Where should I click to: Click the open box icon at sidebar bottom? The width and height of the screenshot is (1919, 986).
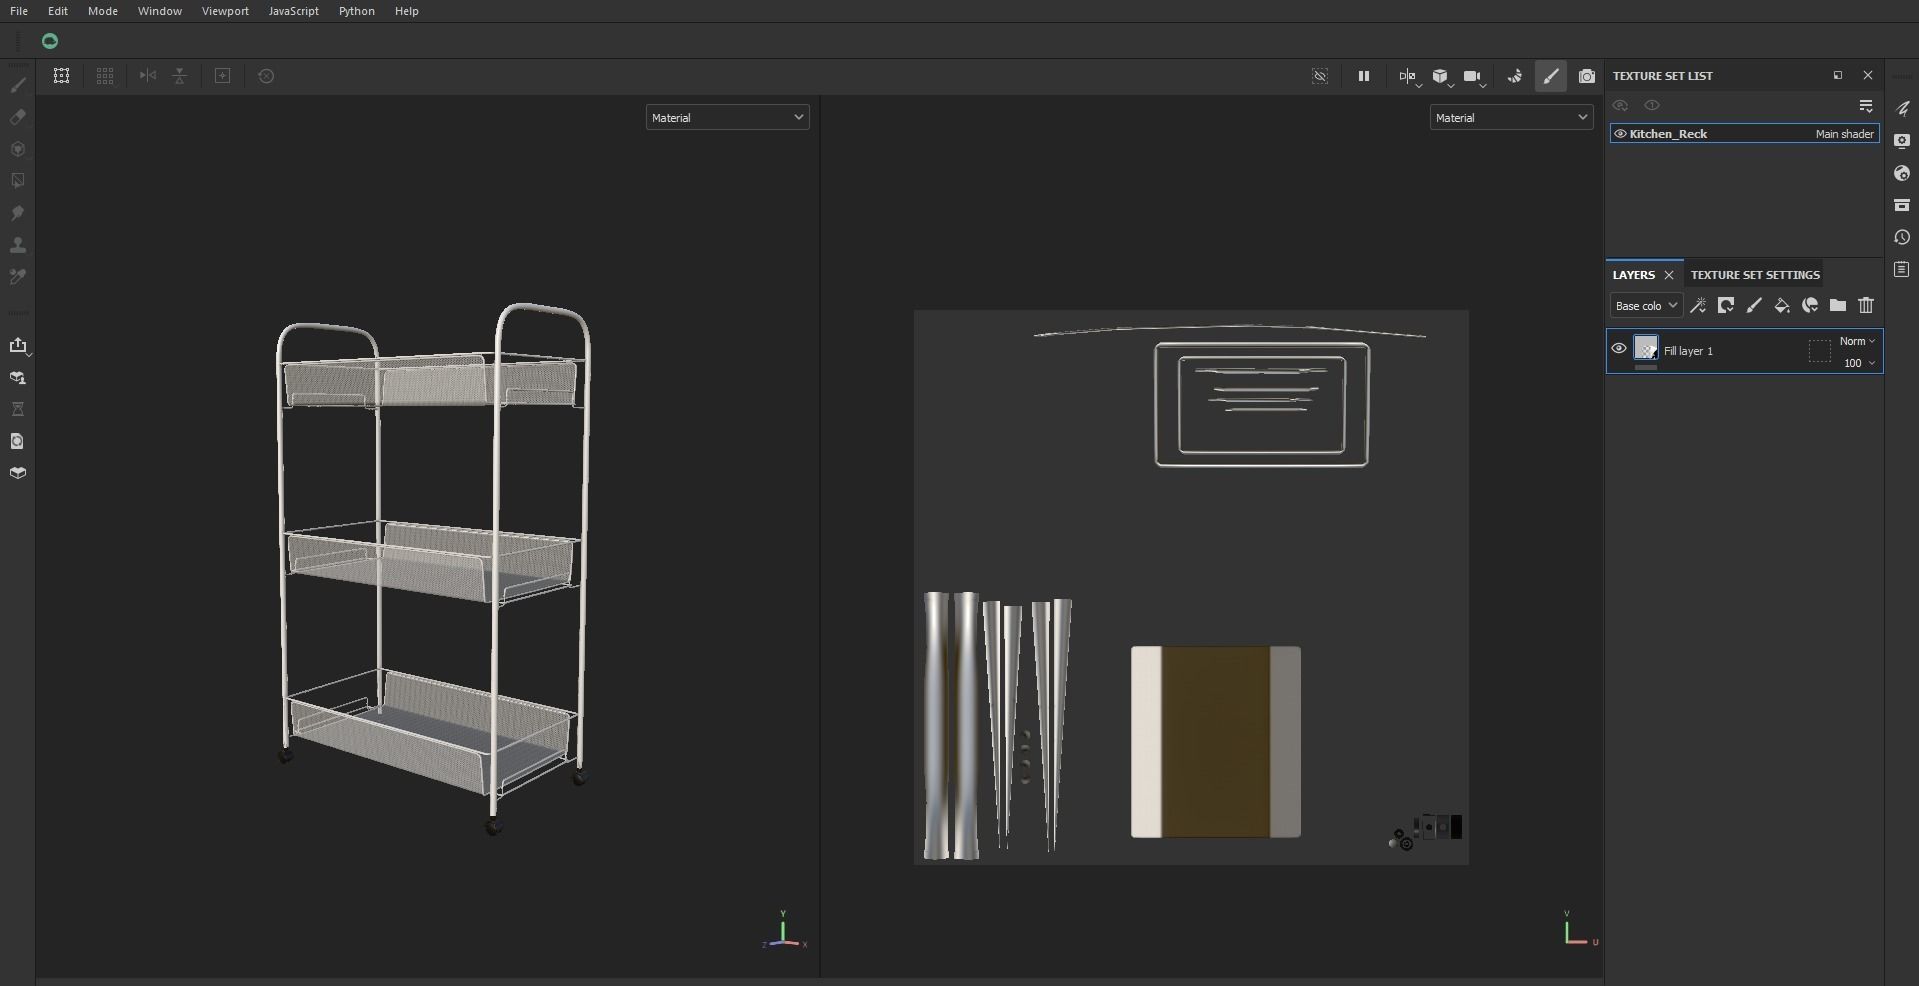click(x=18, y=473)
